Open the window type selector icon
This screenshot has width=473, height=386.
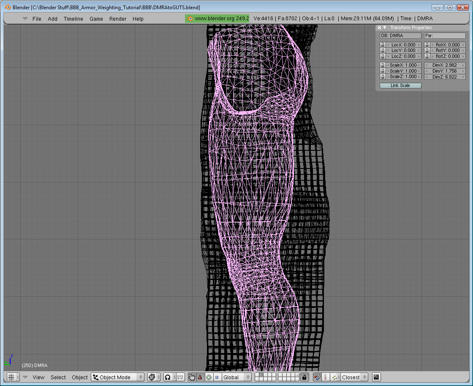pyautogui.click(x=12, y=377)
